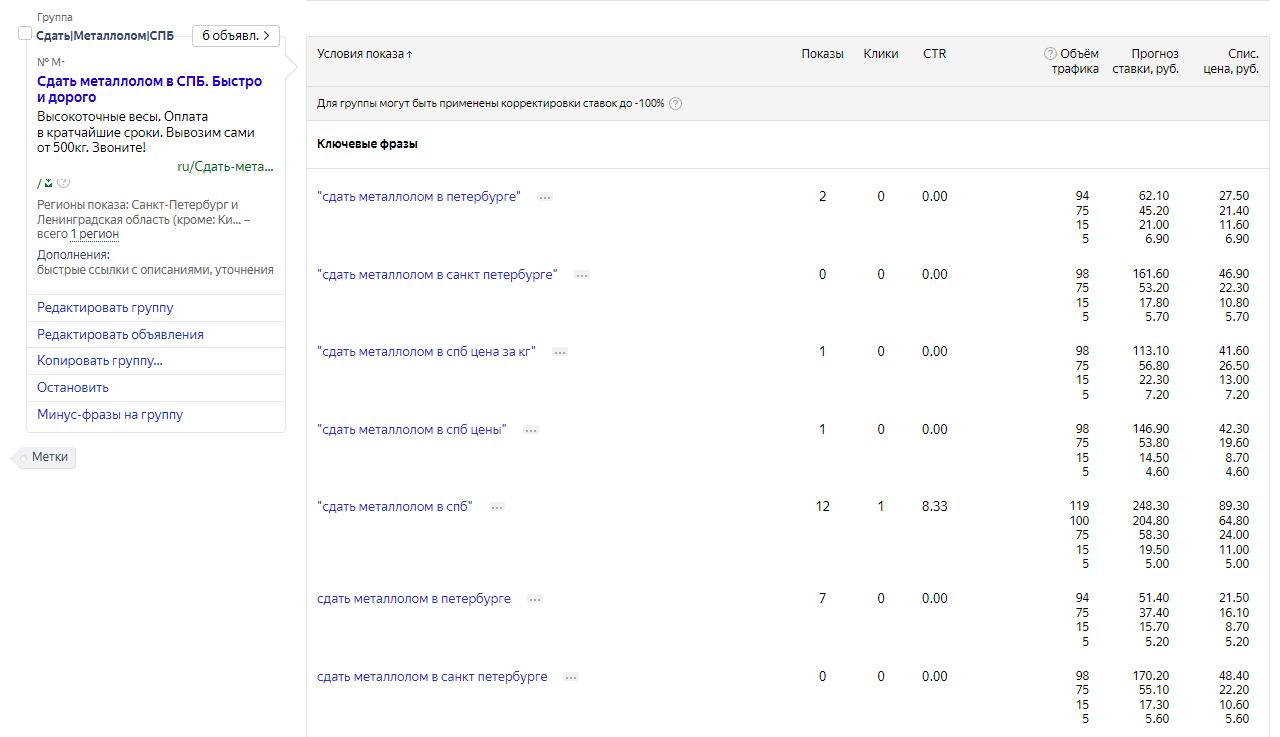
Task: Click the 1 регион link
Action: [x=95, y=234]
